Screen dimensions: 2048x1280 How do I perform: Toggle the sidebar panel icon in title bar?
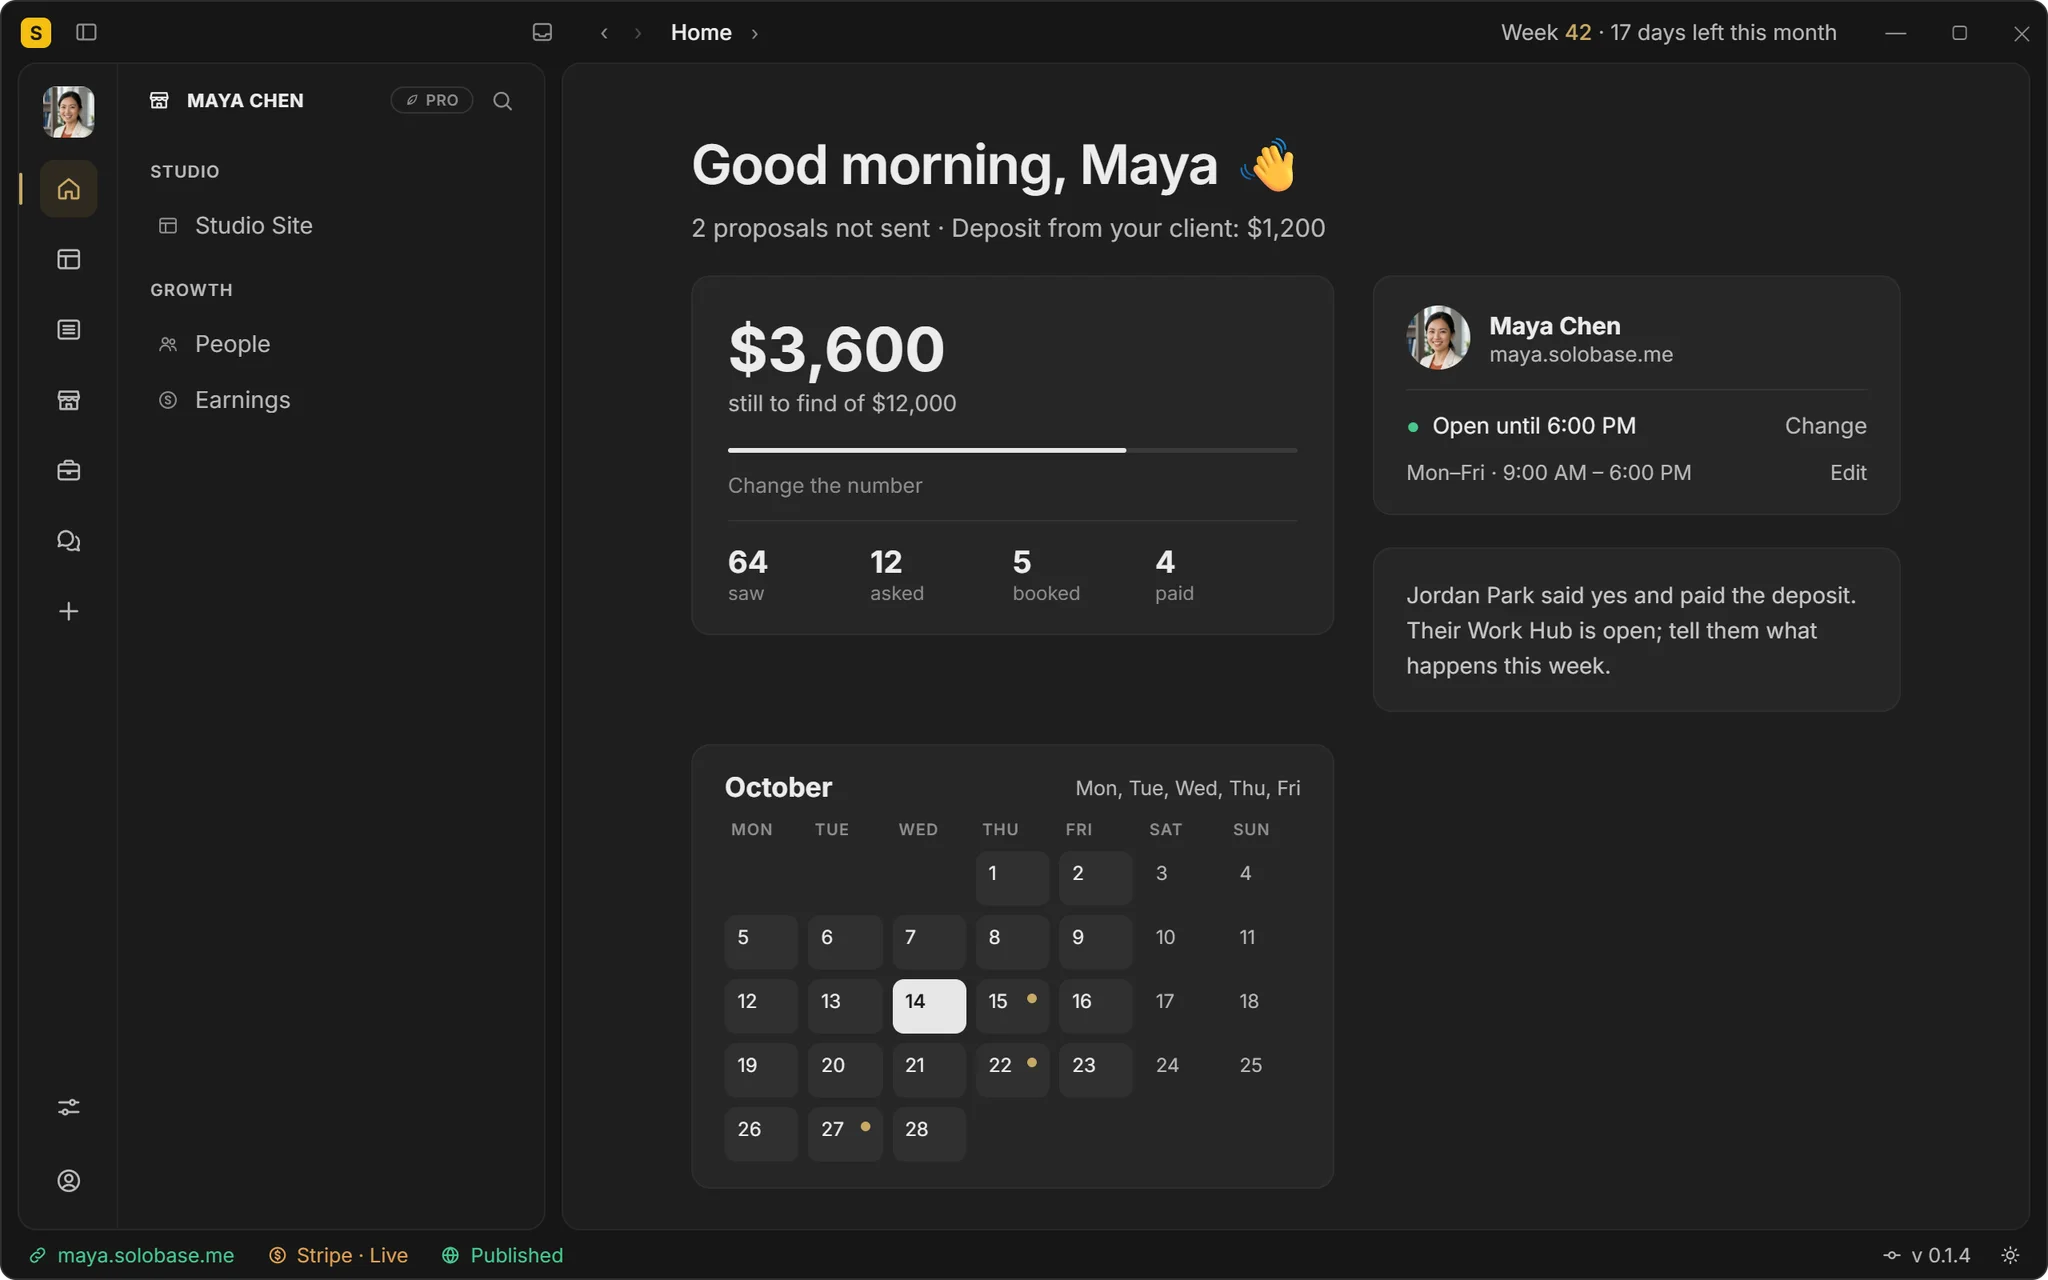[x=86, y=32]
